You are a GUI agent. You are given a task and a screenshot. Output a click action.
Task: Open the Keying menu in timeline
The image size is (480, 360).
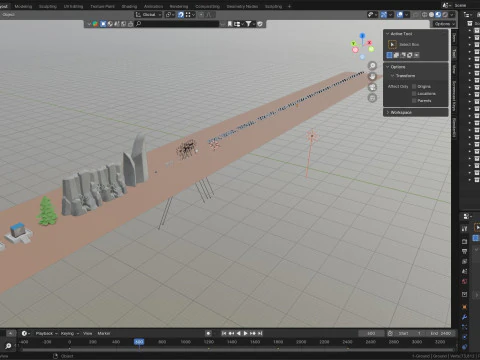pos(70,333)
